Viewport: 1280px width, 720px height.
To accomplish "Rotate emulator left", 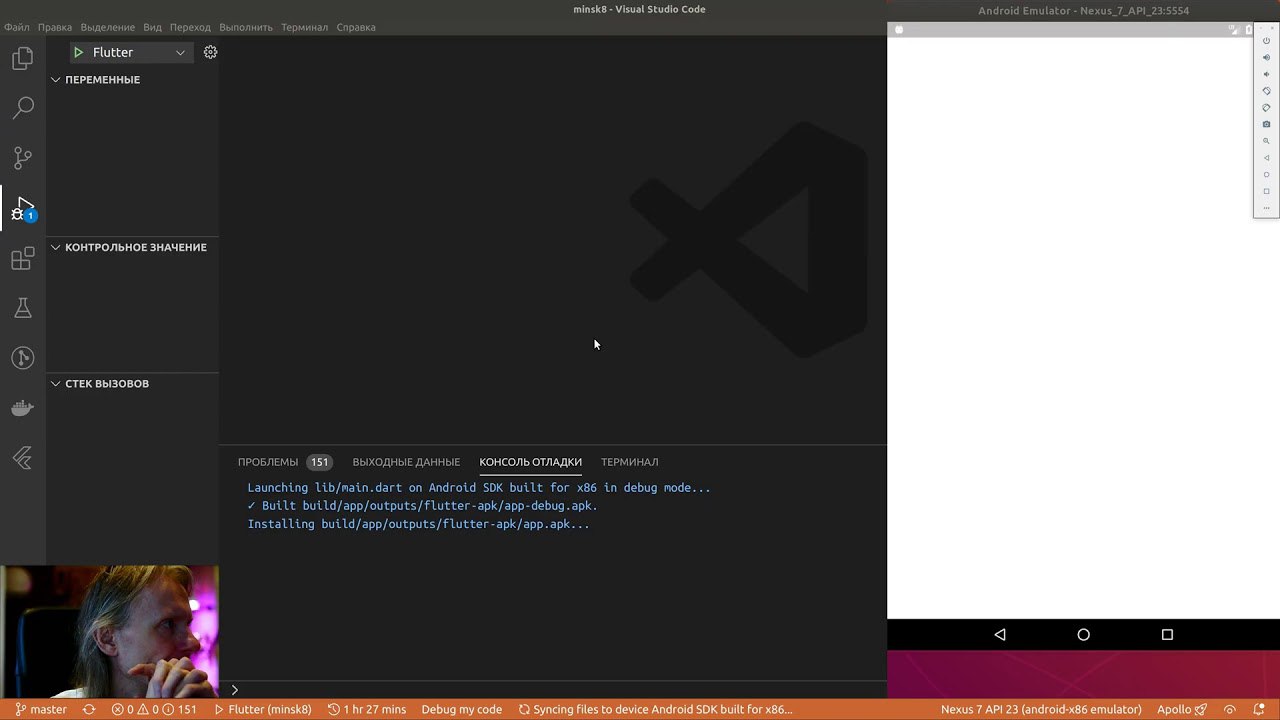I will pyautogui.click(x=1266, y=91).
